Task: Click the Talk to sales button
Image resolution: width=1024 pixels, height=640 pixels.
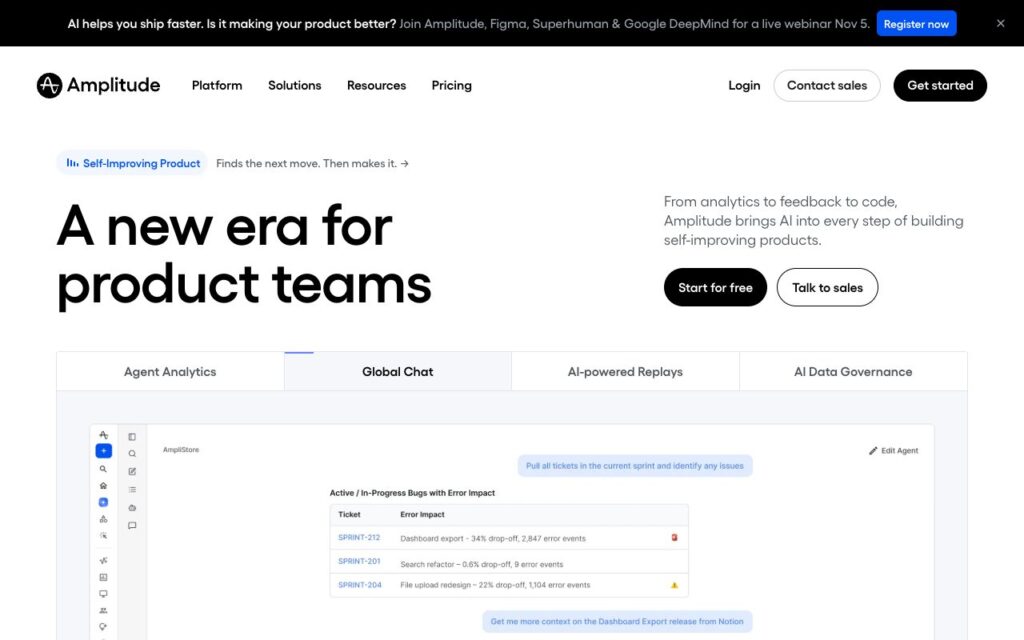Action: pyautogui.click(x=827, y=287)
